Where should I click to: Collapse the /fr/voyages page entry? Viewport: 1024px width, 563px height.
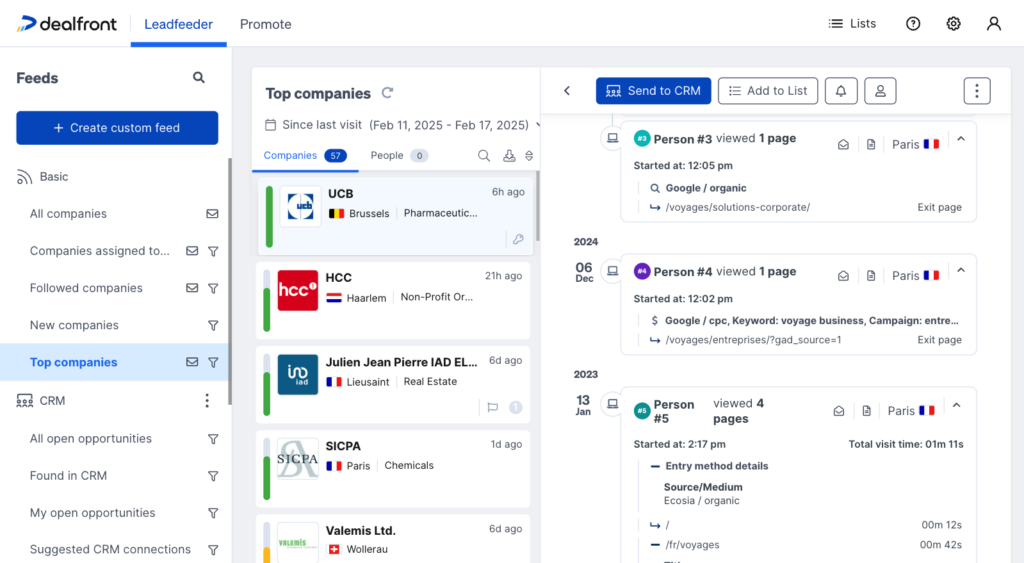[x=655, y=545]
